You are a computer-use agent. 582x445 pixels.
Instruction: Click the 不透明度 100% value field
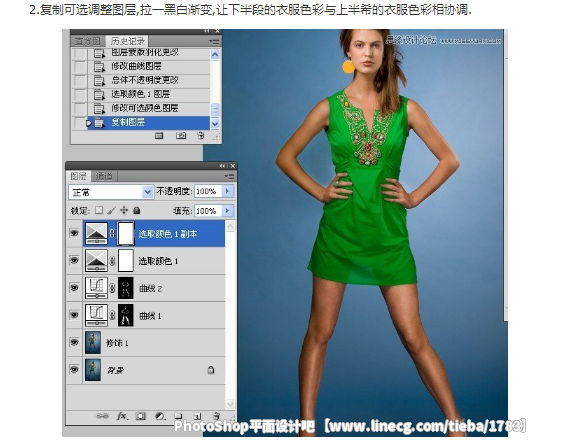(x=208, y=191)
